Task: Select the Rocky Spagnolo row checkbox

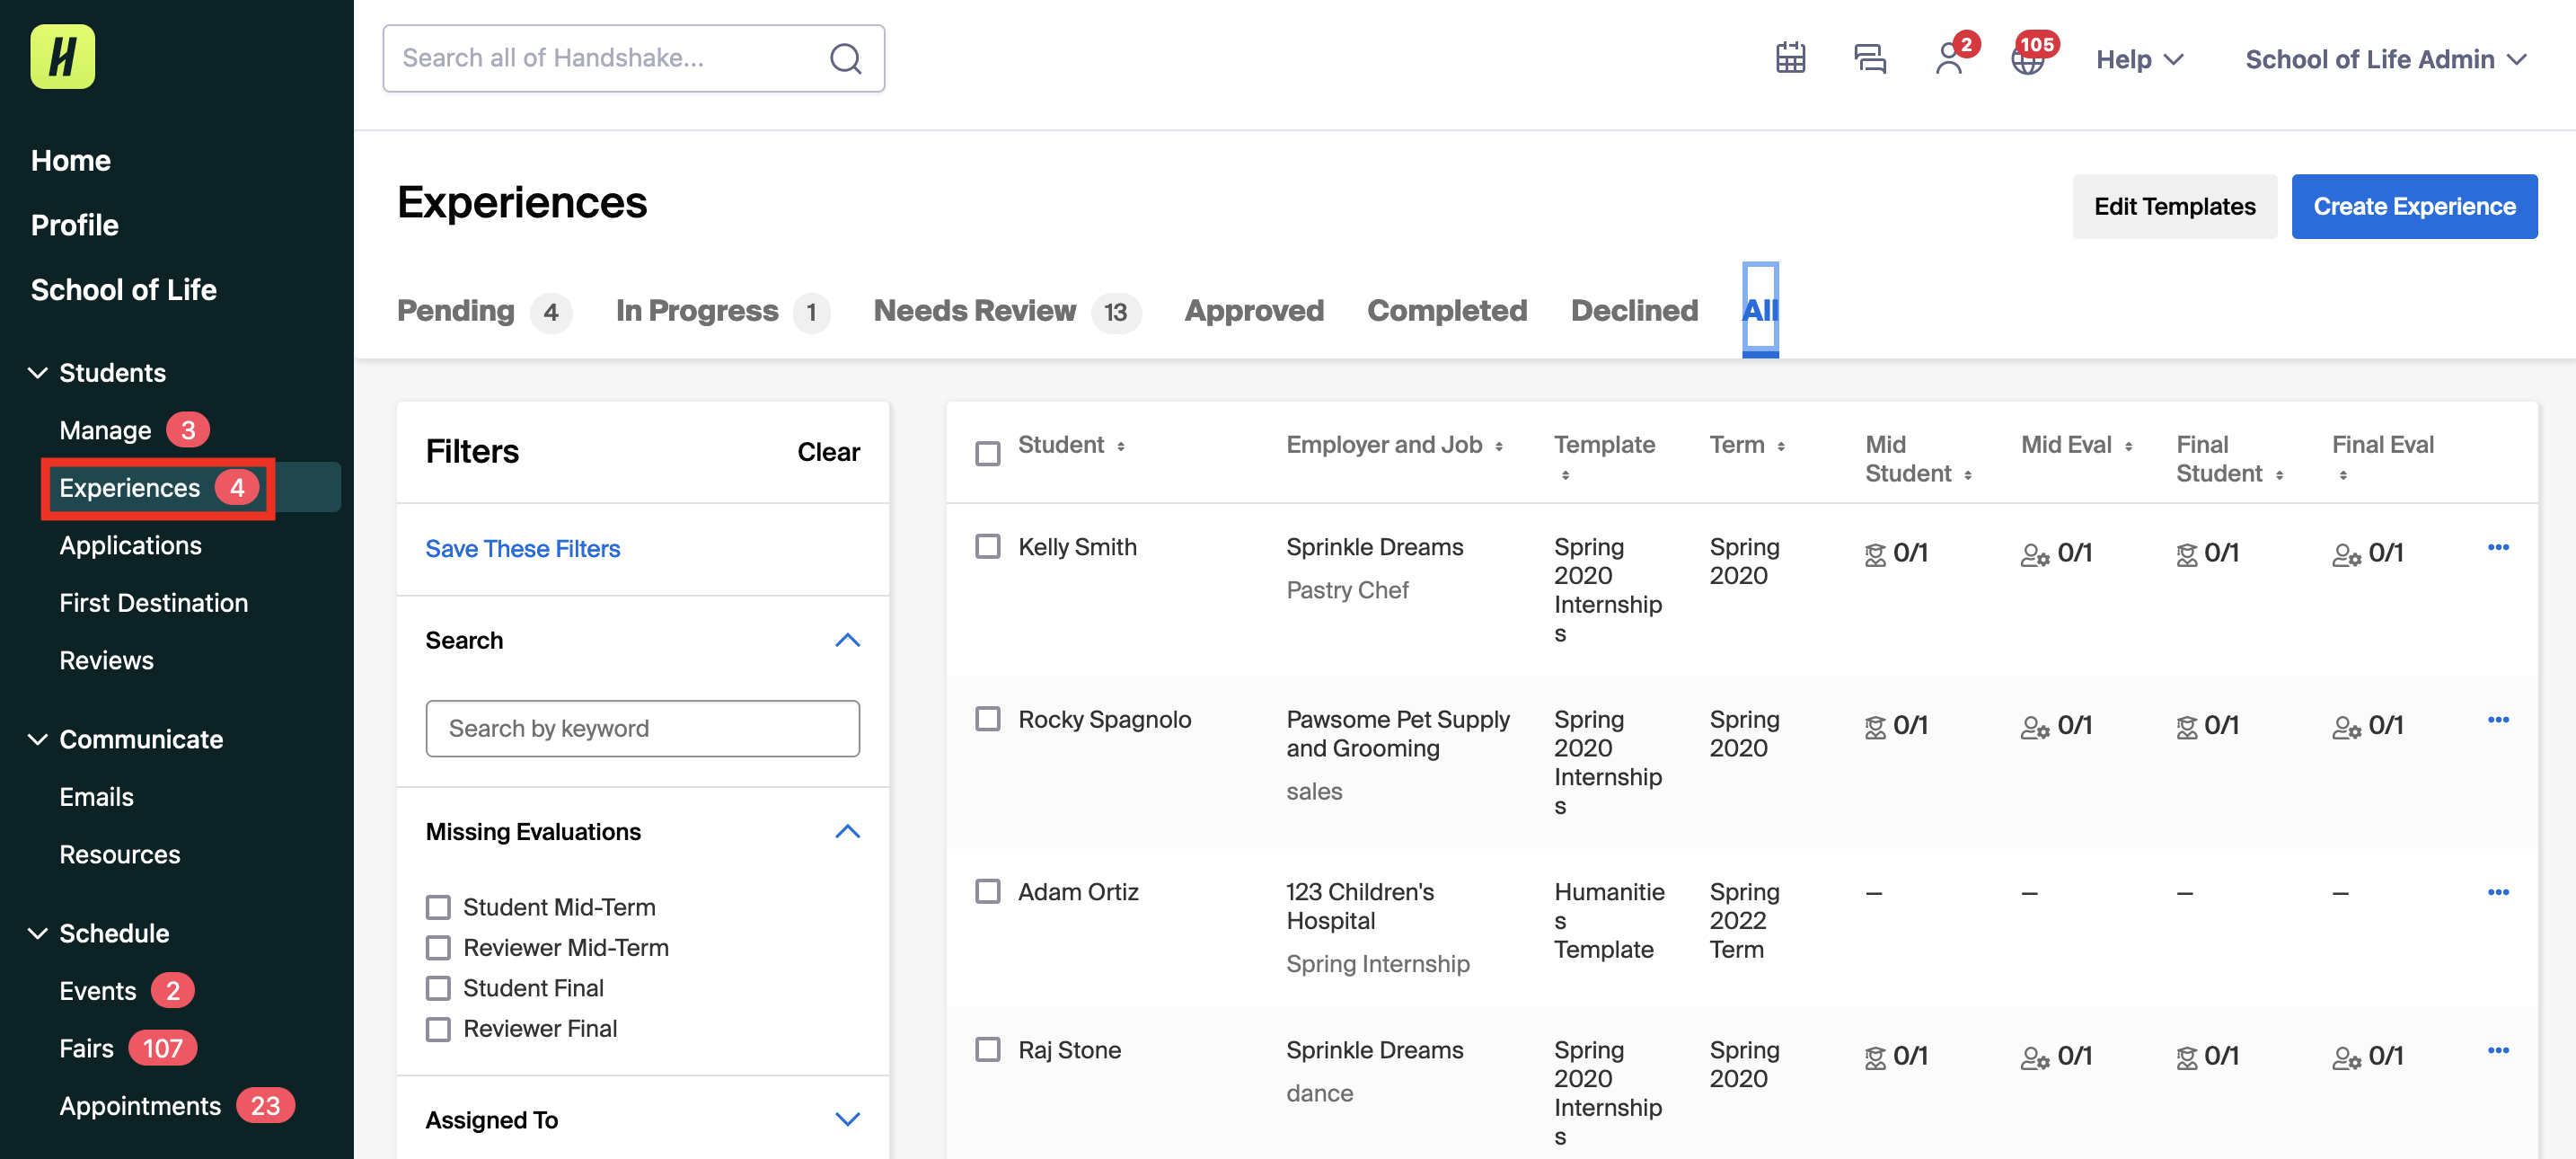Action: pyautogui.click(x=987, y=718)
